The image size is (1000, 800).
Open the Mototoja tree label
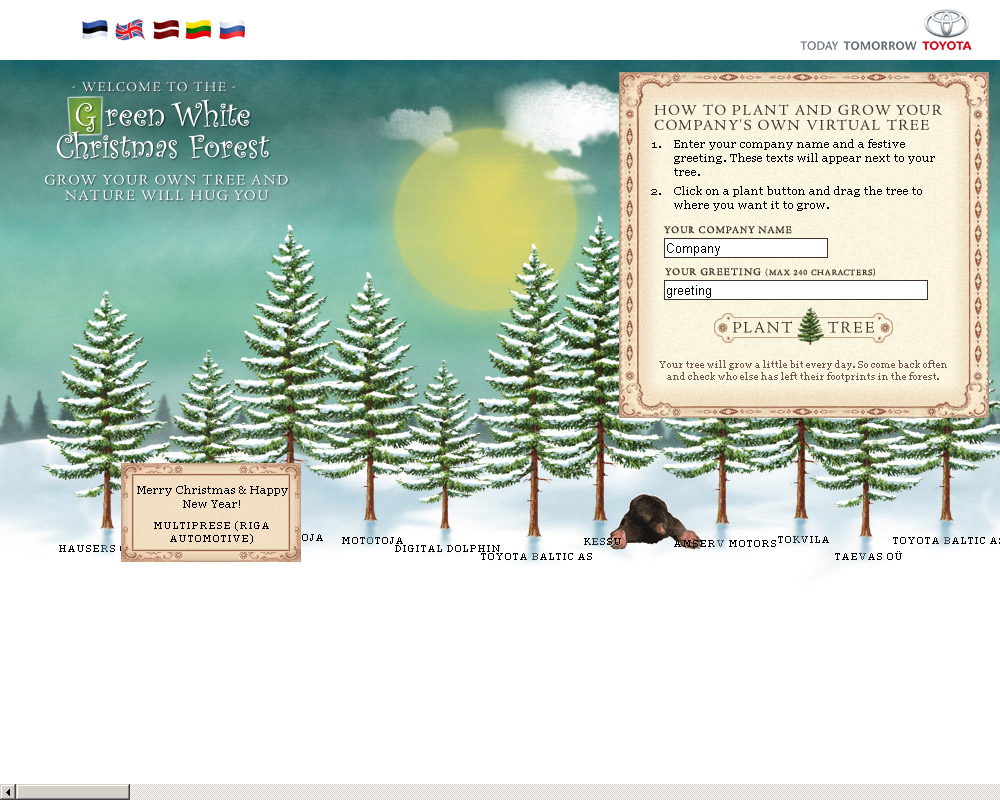point(372,541)
